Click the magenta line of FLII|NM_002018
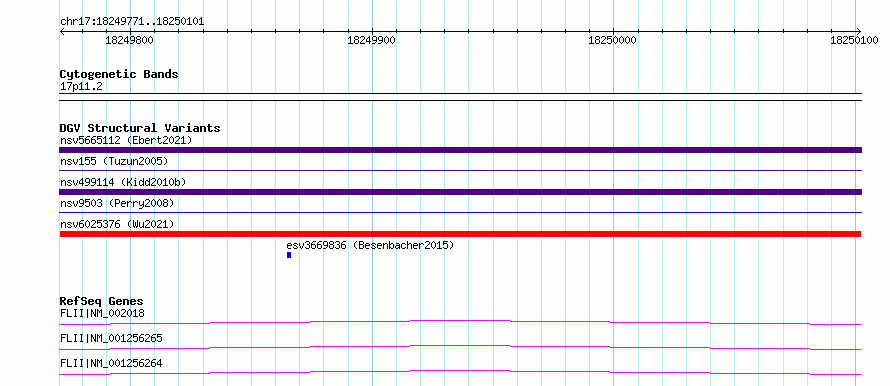The image size is (890, 386). coord(460,322)
